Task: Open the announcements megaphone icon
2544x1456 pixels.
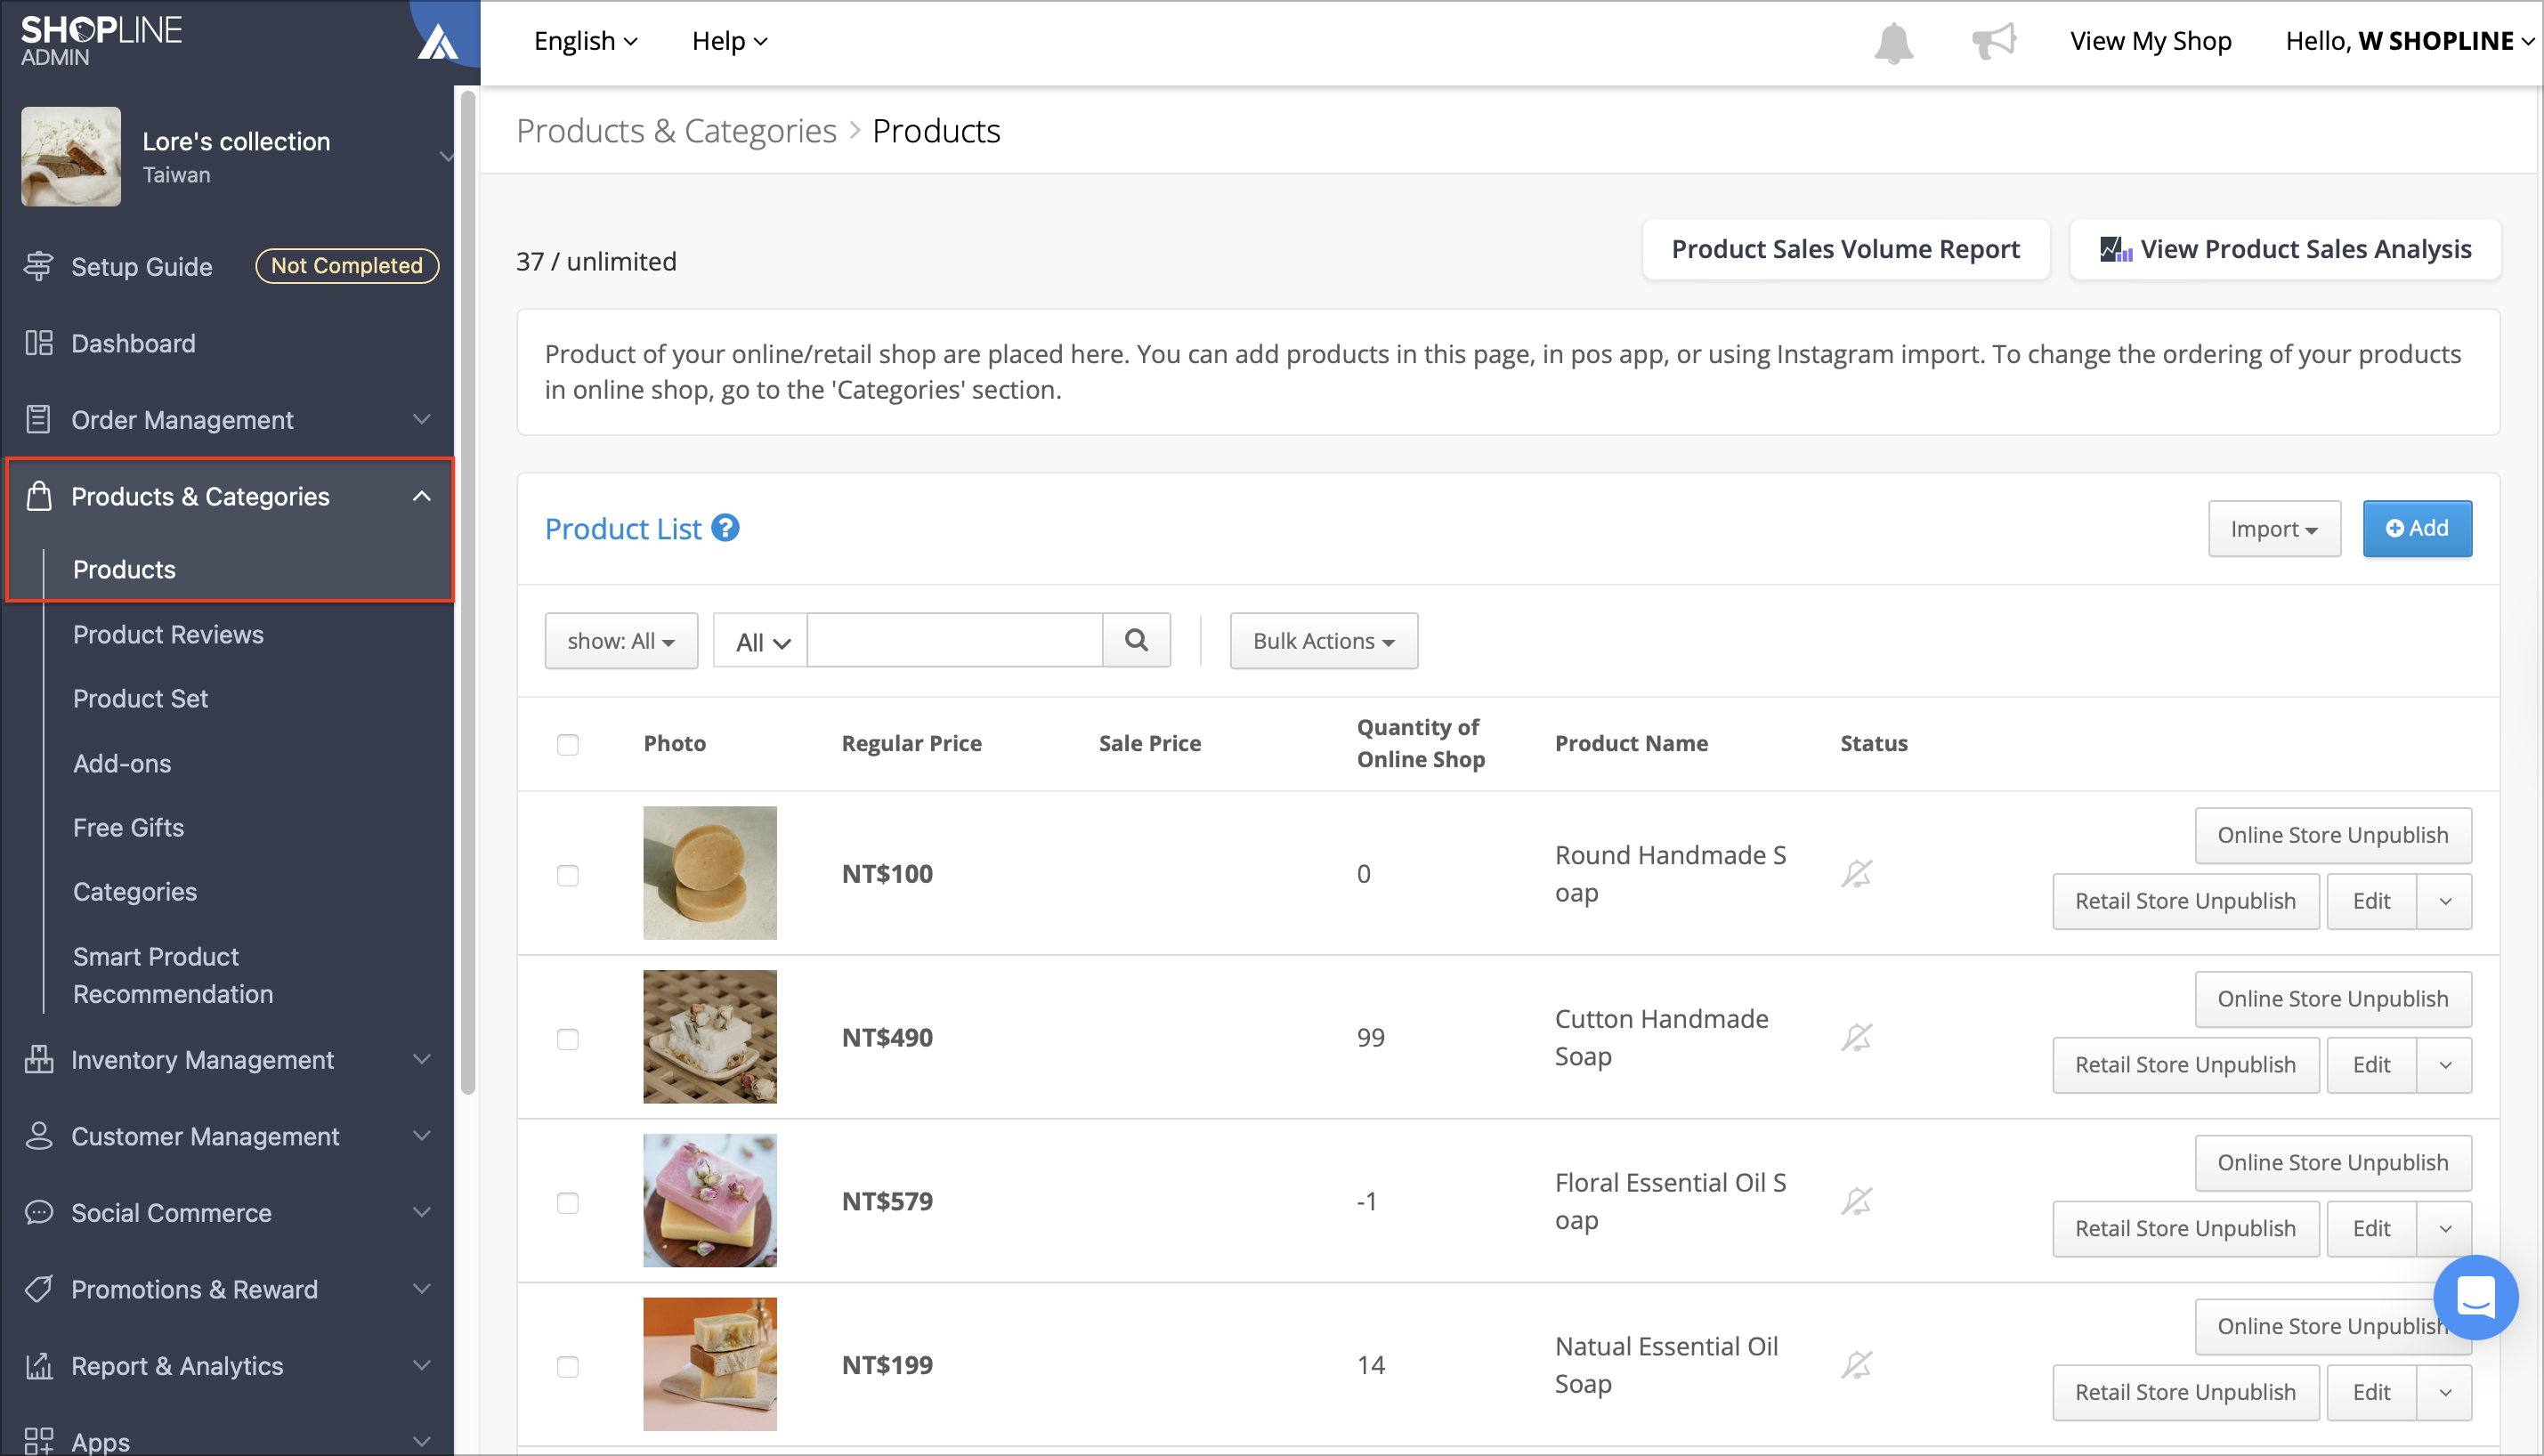Action: (x=1993, y=41)
